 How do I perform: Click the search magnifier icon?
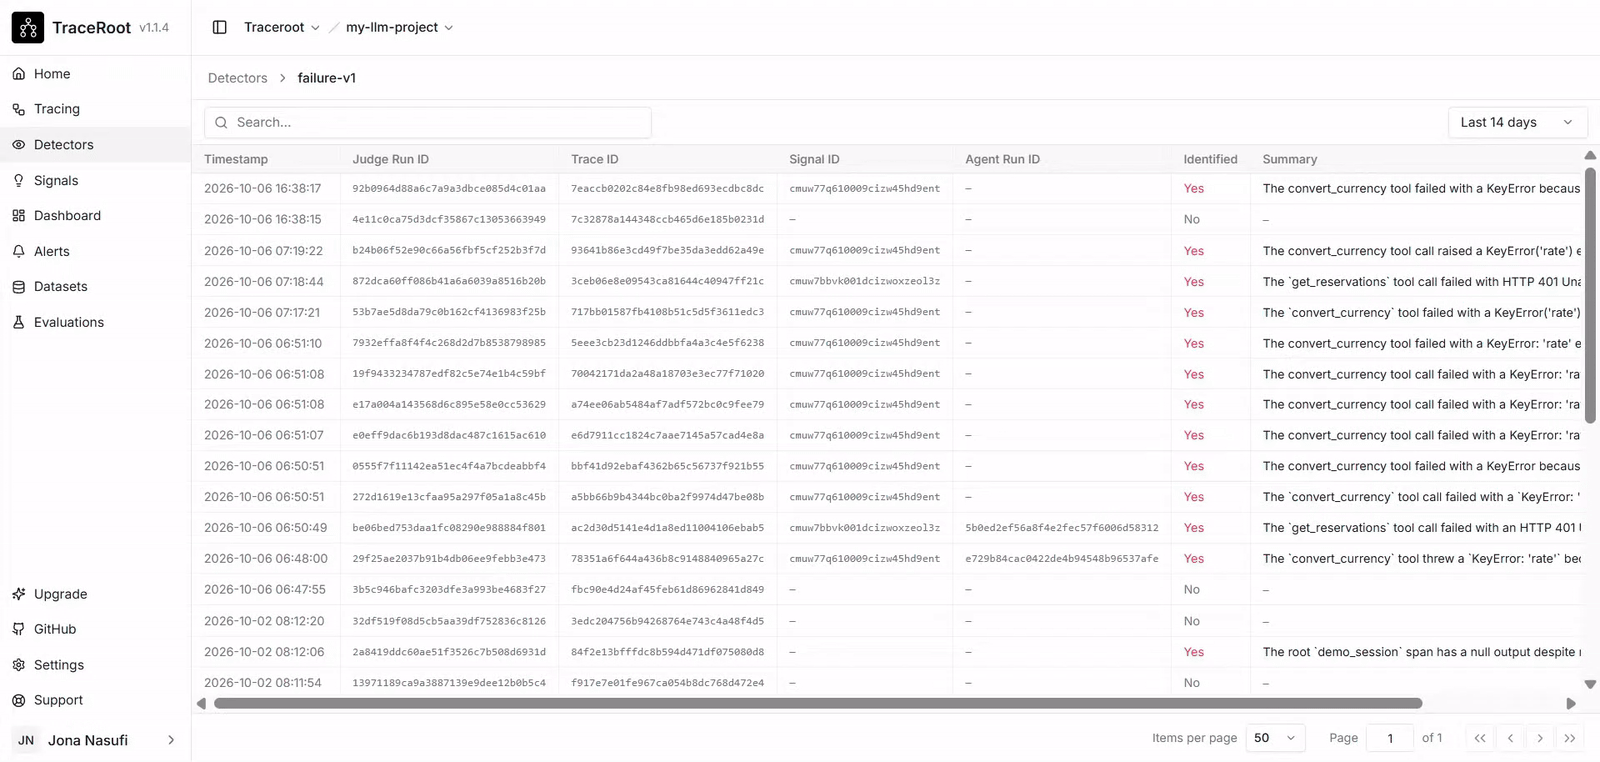point(221,123)
